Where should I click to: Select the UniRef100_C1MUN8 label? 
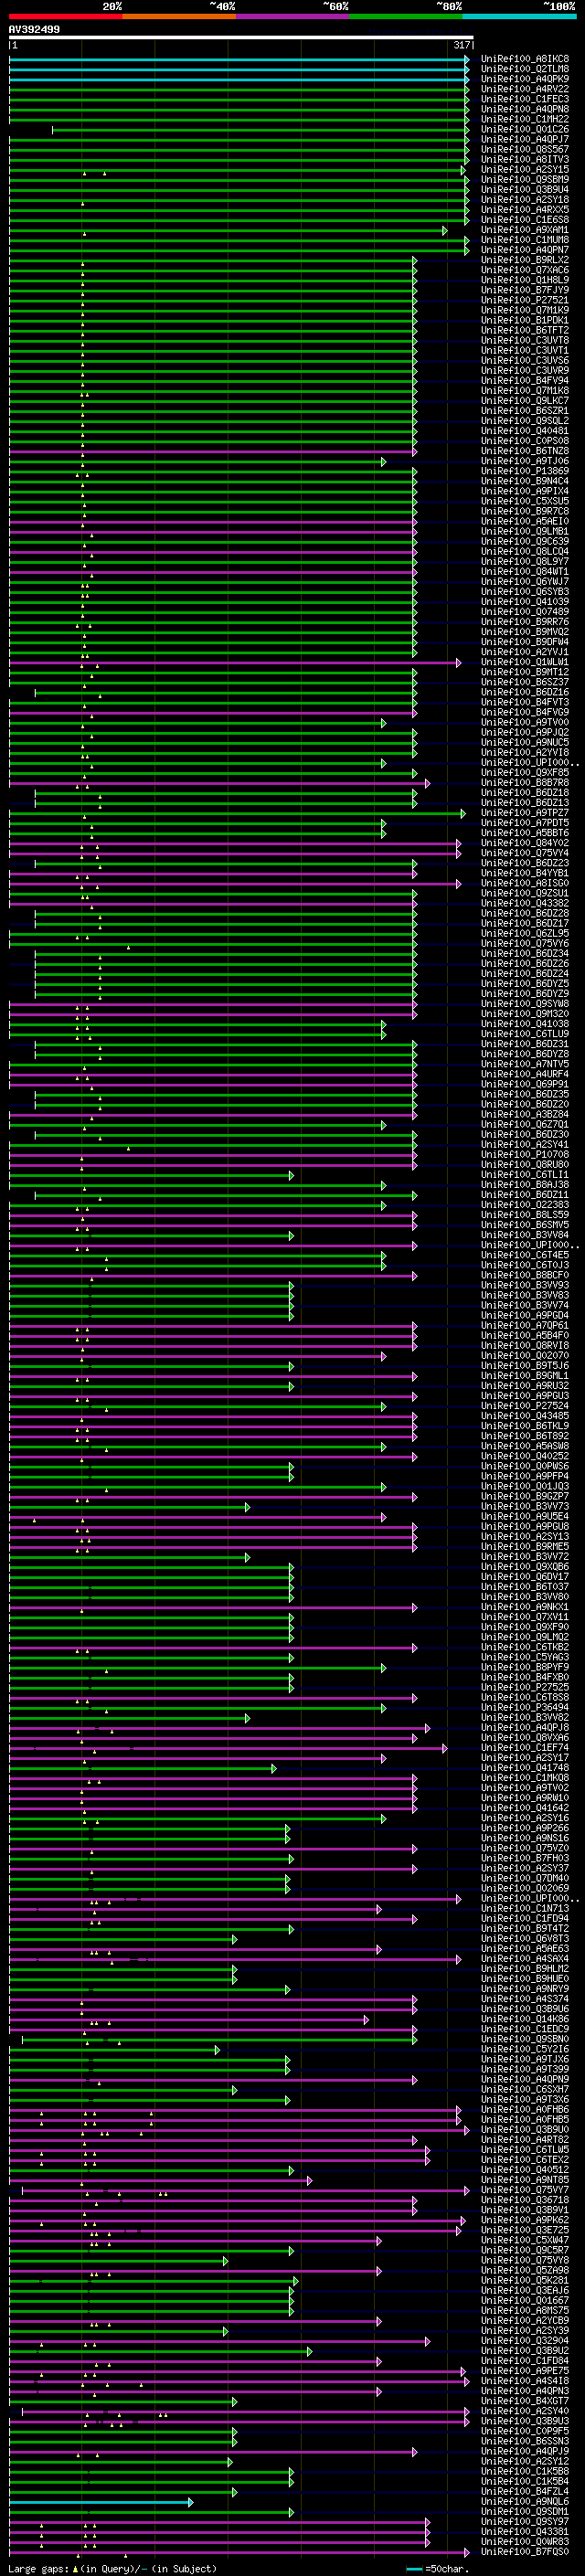(x=525, y=240)
